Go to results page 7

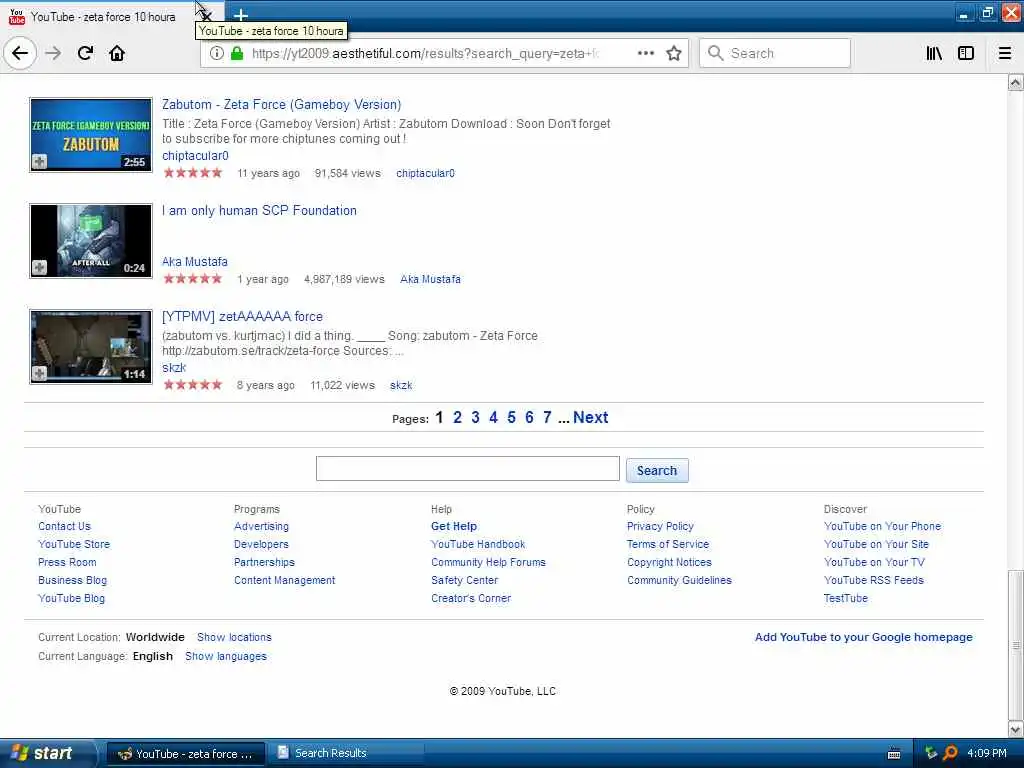[x=547, y=417]
